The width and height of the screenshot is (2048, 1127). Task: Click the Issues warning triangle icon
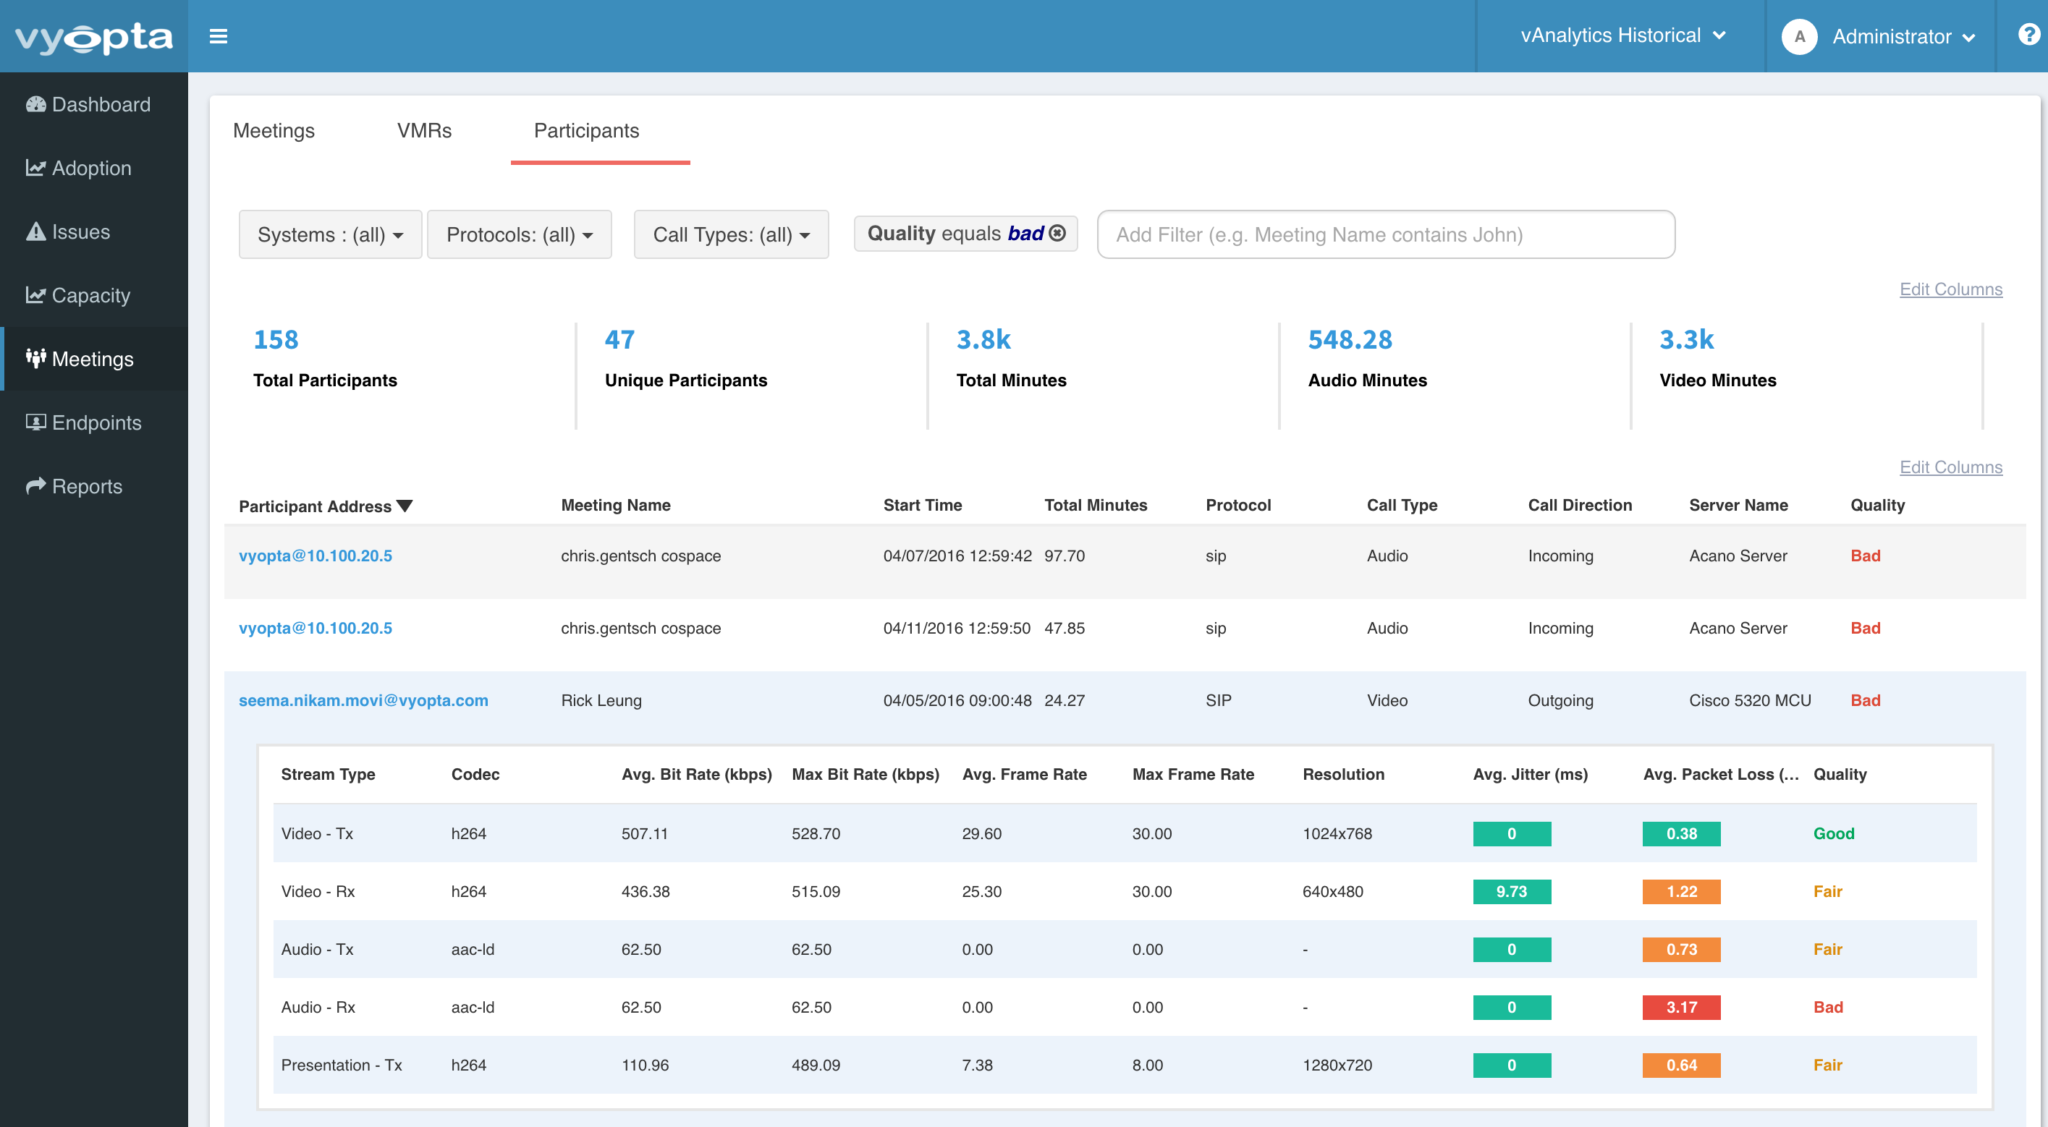click(x=36, y=231)
